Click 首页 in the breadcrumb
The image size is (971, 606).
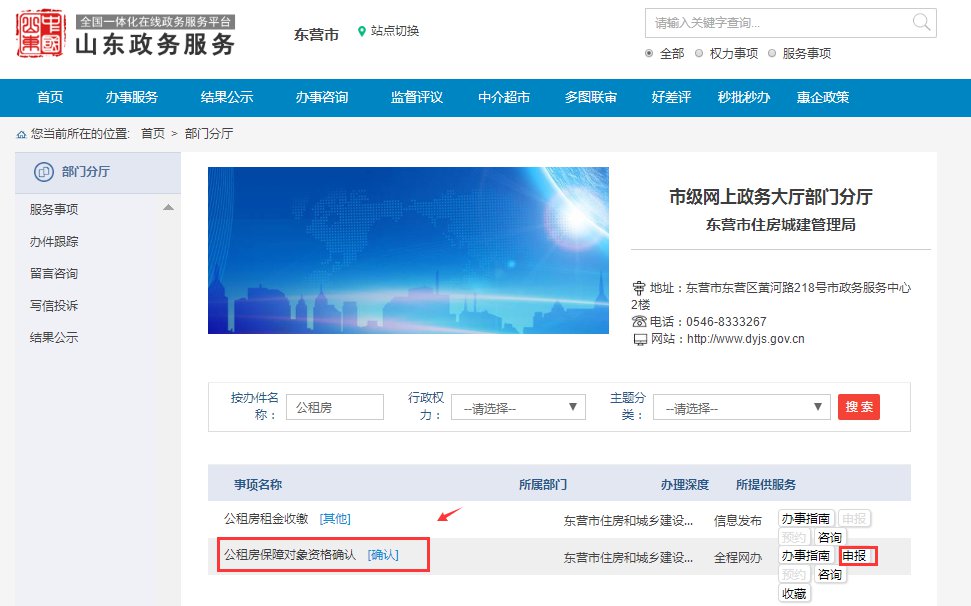coord(153,134)
